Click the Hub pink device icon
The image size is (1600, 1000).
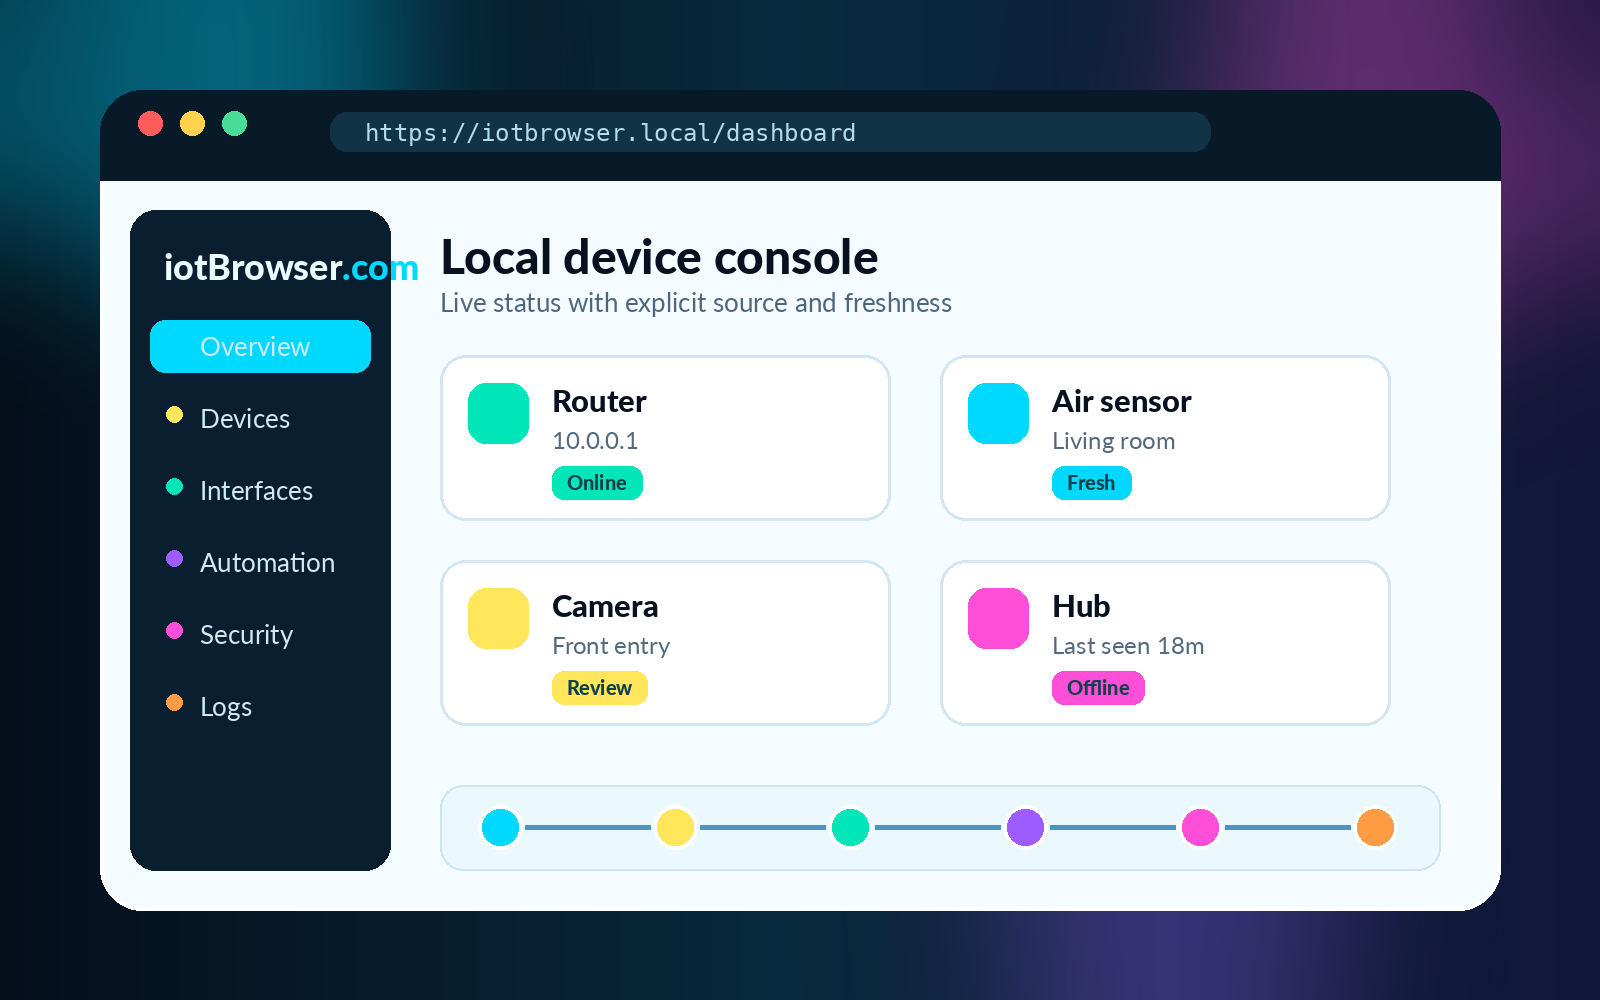998,618
